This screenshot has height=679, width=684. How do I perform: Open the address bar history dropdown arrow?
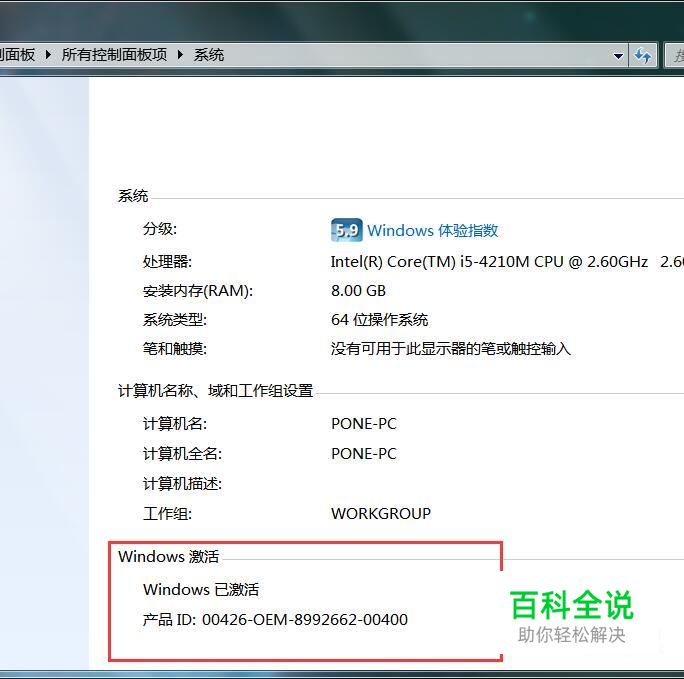click(x=618, y=56)
